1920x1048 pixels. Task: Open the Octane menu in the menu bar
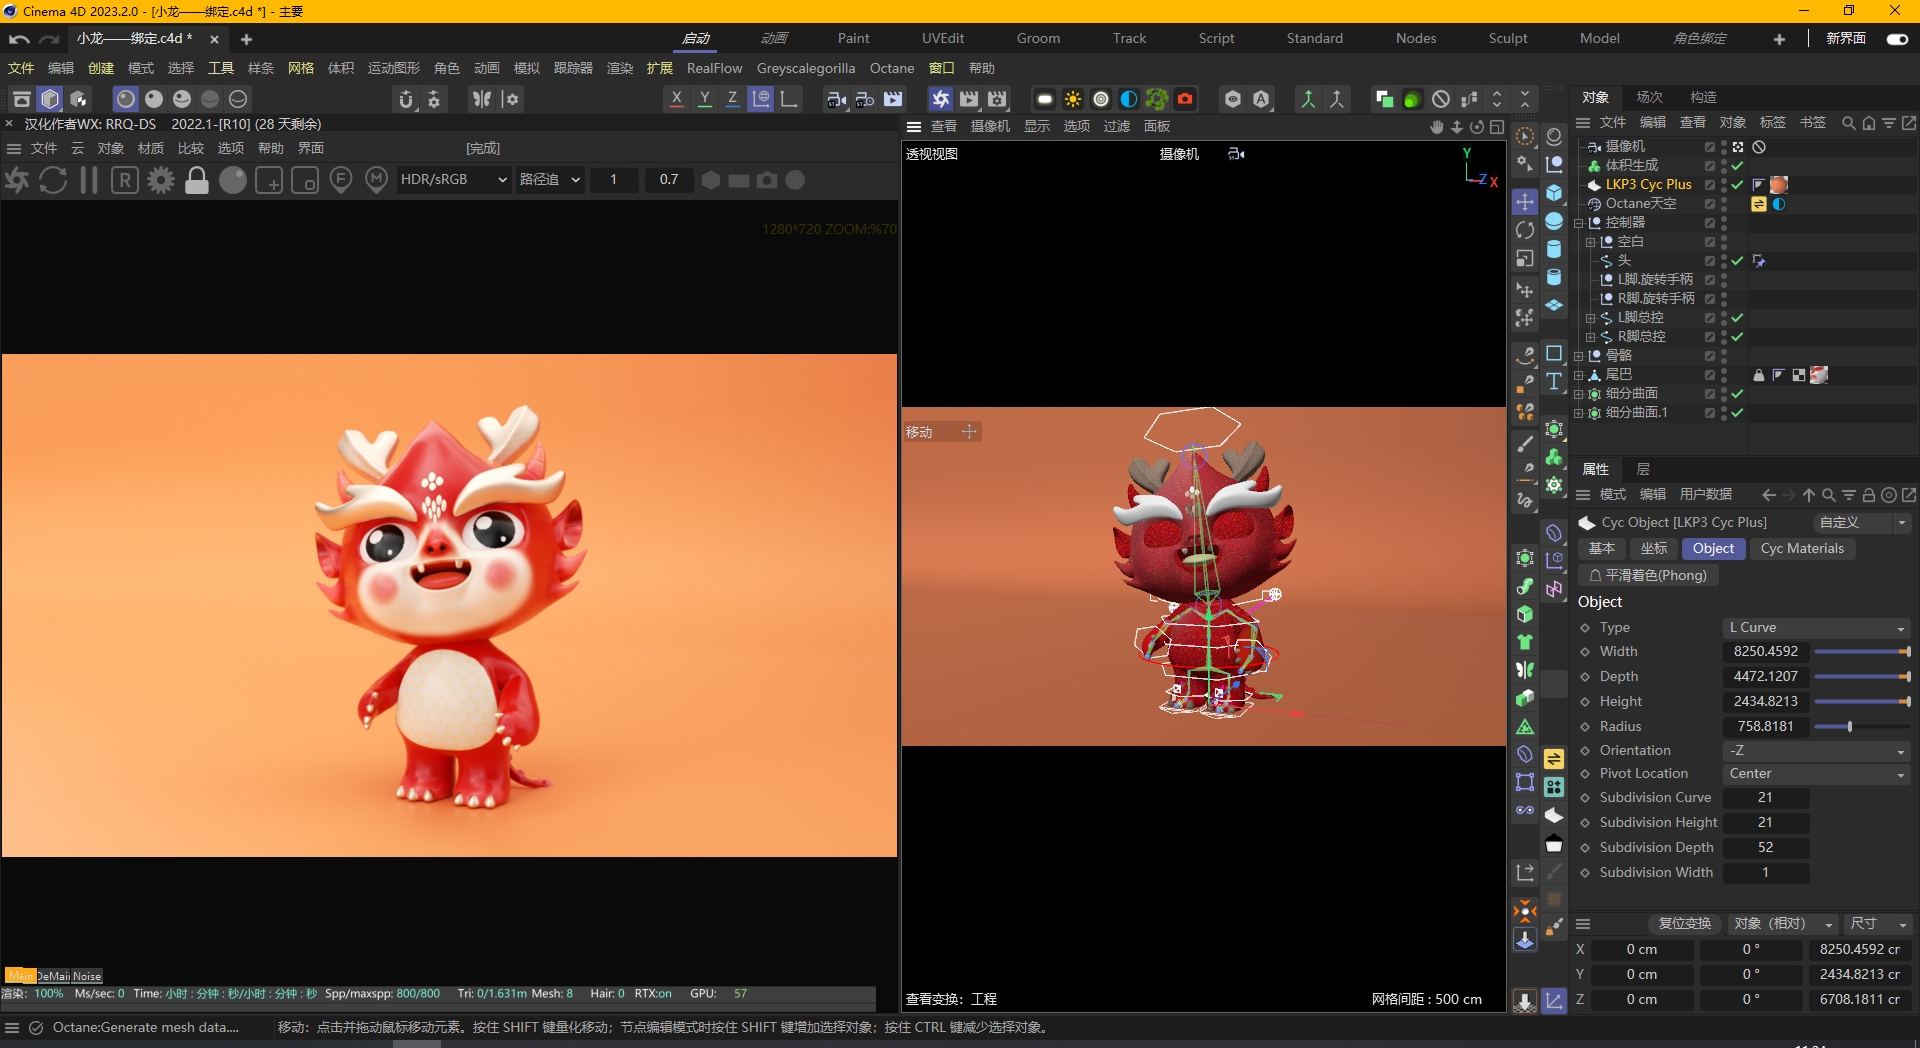[x=892, y=69]
